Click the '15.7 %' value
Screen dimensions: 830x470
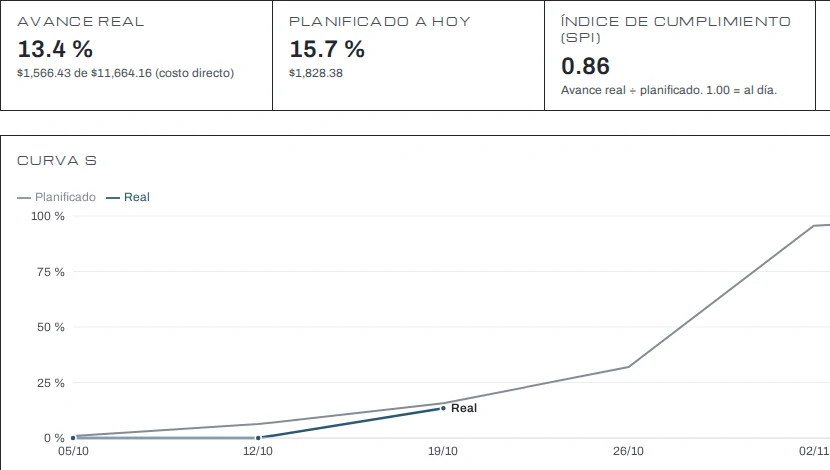(327, 49)
